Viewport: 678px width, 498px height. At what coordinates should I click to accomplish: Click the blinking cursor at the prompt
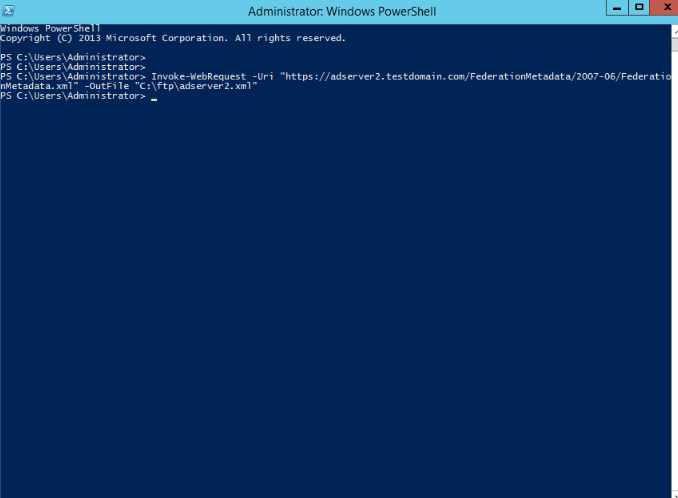154,99
